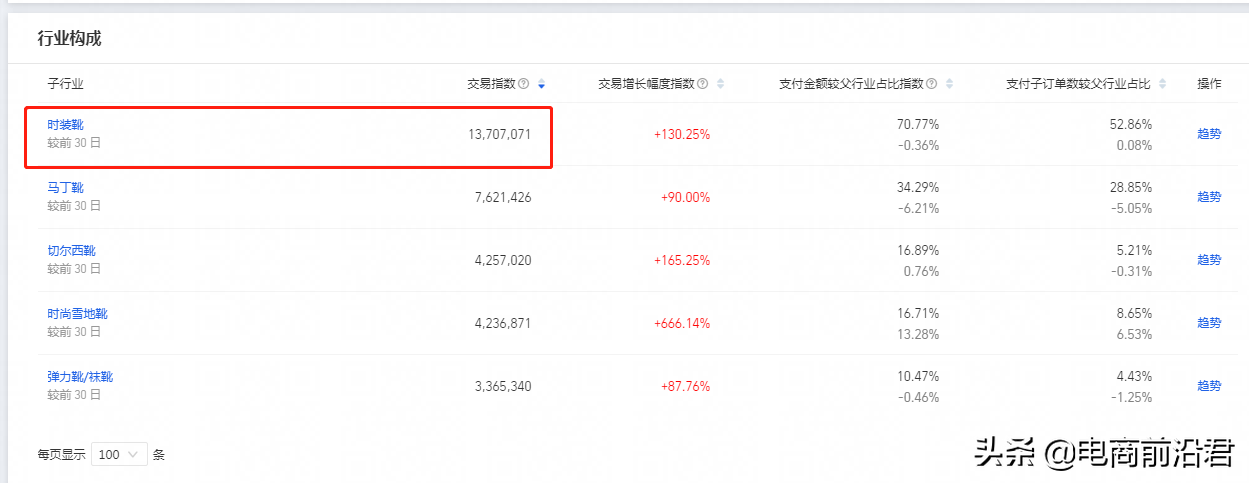Open help icon next to 交易指数
This screenshot has width=1249, height=483.
pos(523,84)
